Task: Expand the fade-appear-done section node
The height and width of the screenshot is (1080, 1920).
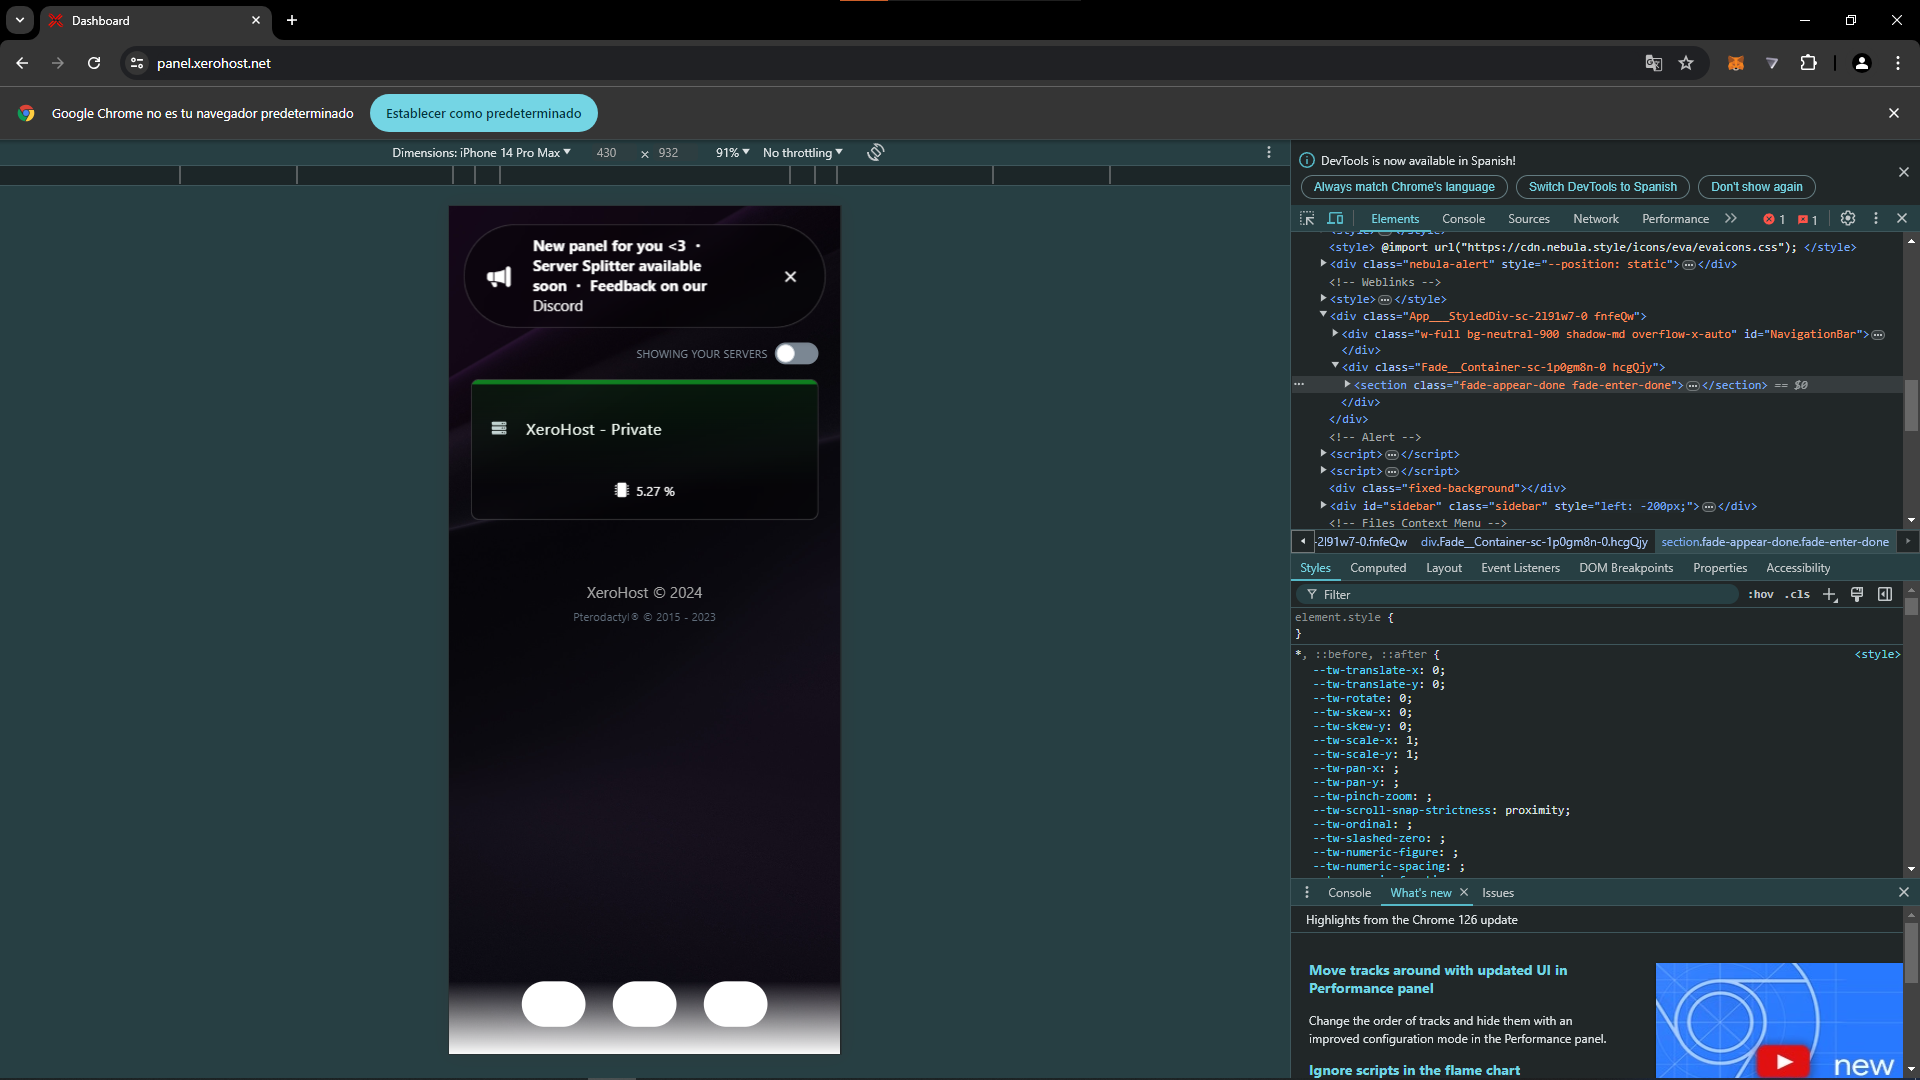Action: pyautogui.click(x=1347, y=384)
